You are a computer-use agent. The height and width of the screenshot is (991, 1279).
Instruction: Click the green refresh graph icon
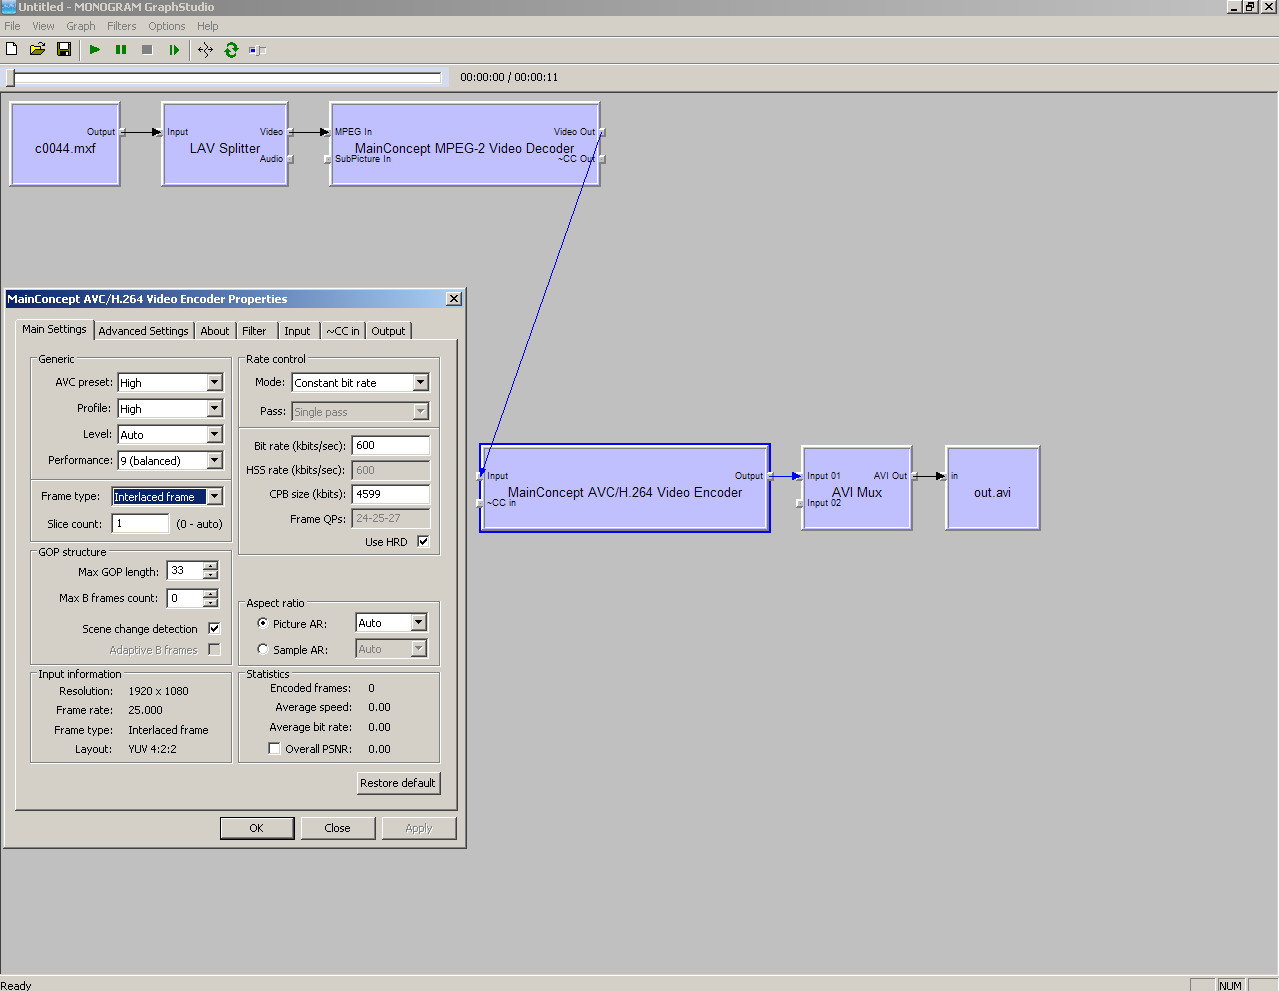tap(231, 49)
